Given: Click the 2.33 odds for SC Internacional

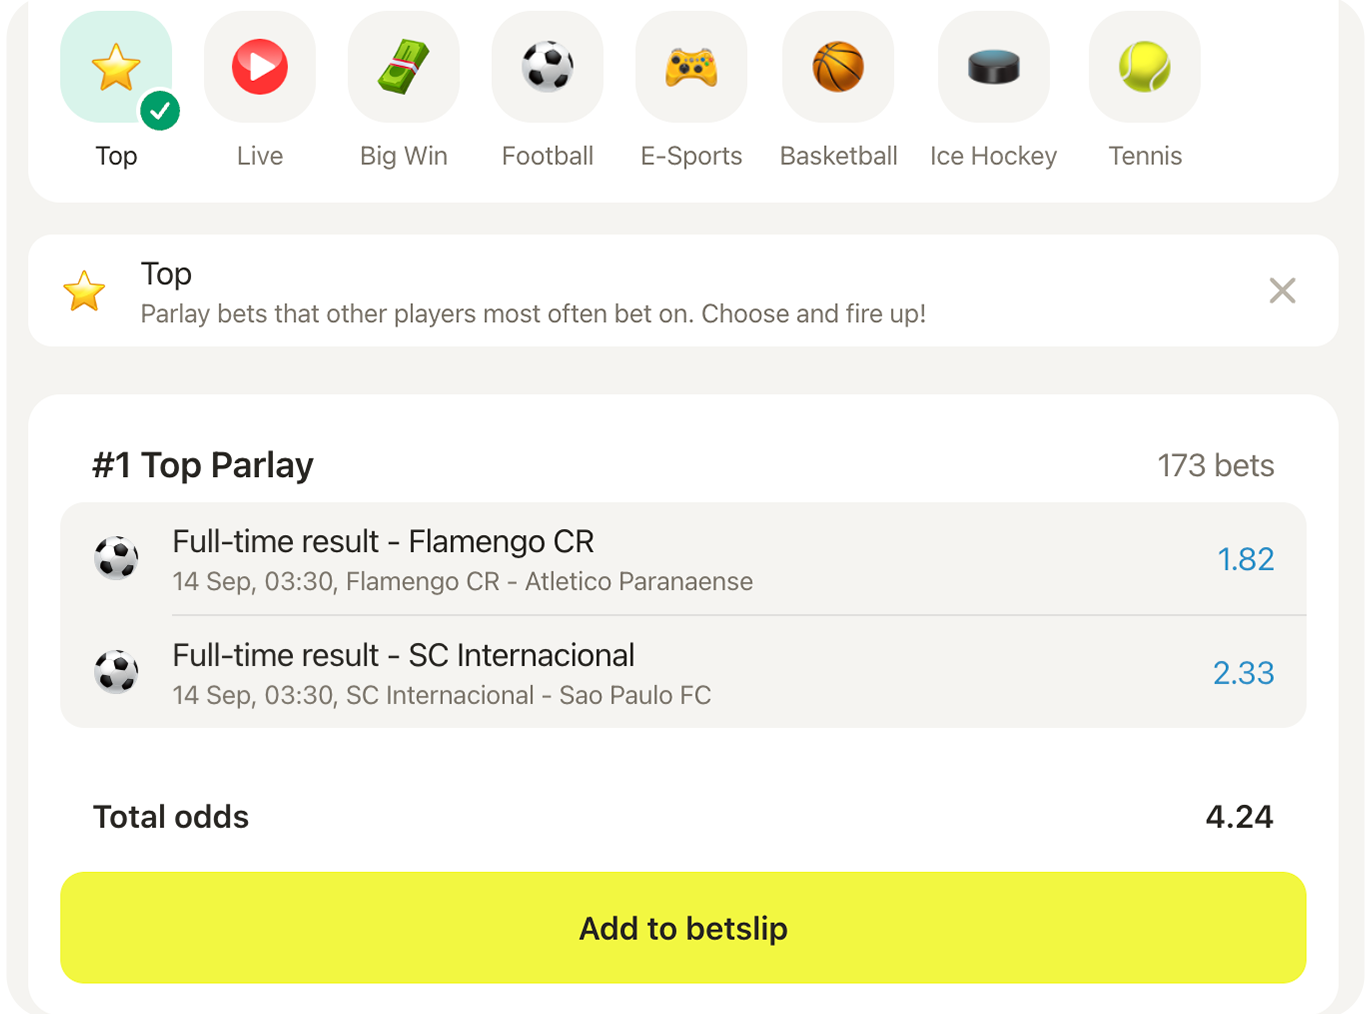Looking at the screenshot, I should point(1243,673).
